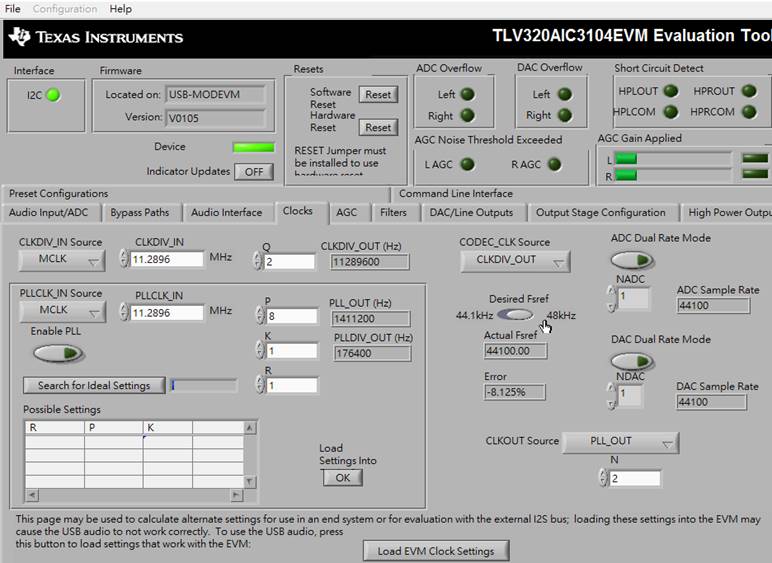Viewport: 772px width, 563px height.
Task: Click the PLLCLK_IN 11.2896 input field
Action: (x=166, y=313)
